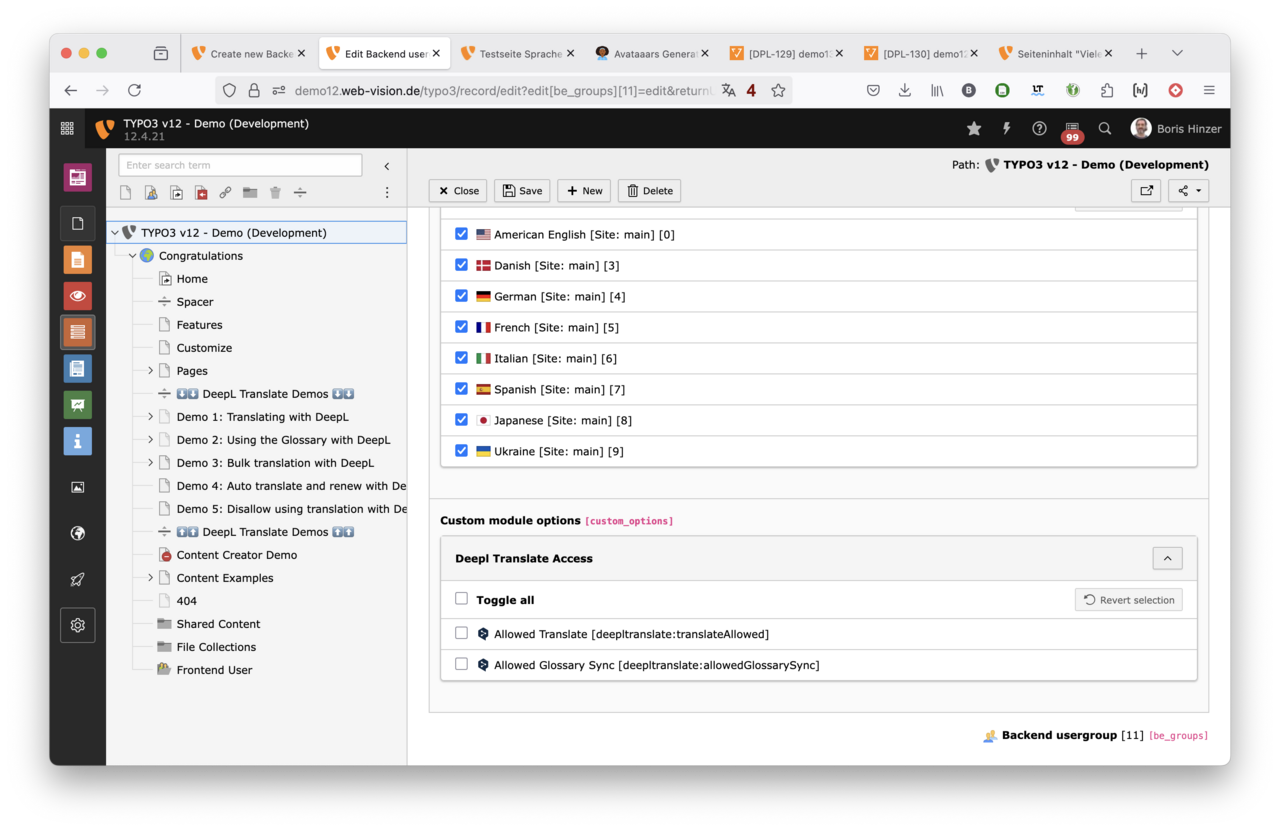Click Revert selection in Deepl Translate Access
Viewport: 1280px width, 831px height.
(1128, 599)
